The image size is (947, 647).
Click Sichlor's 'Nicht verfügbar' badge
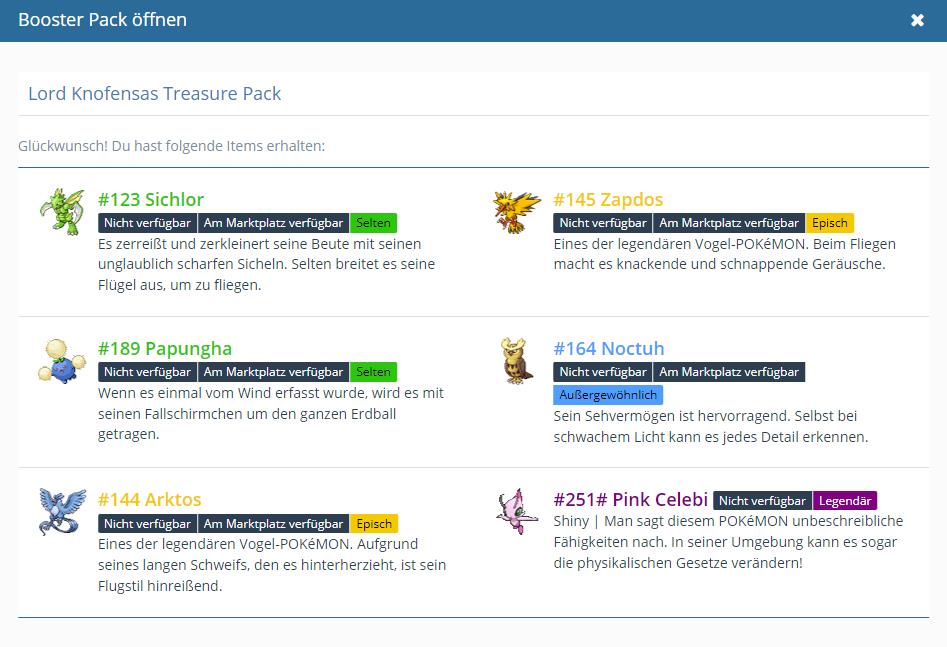pos(147,223)
